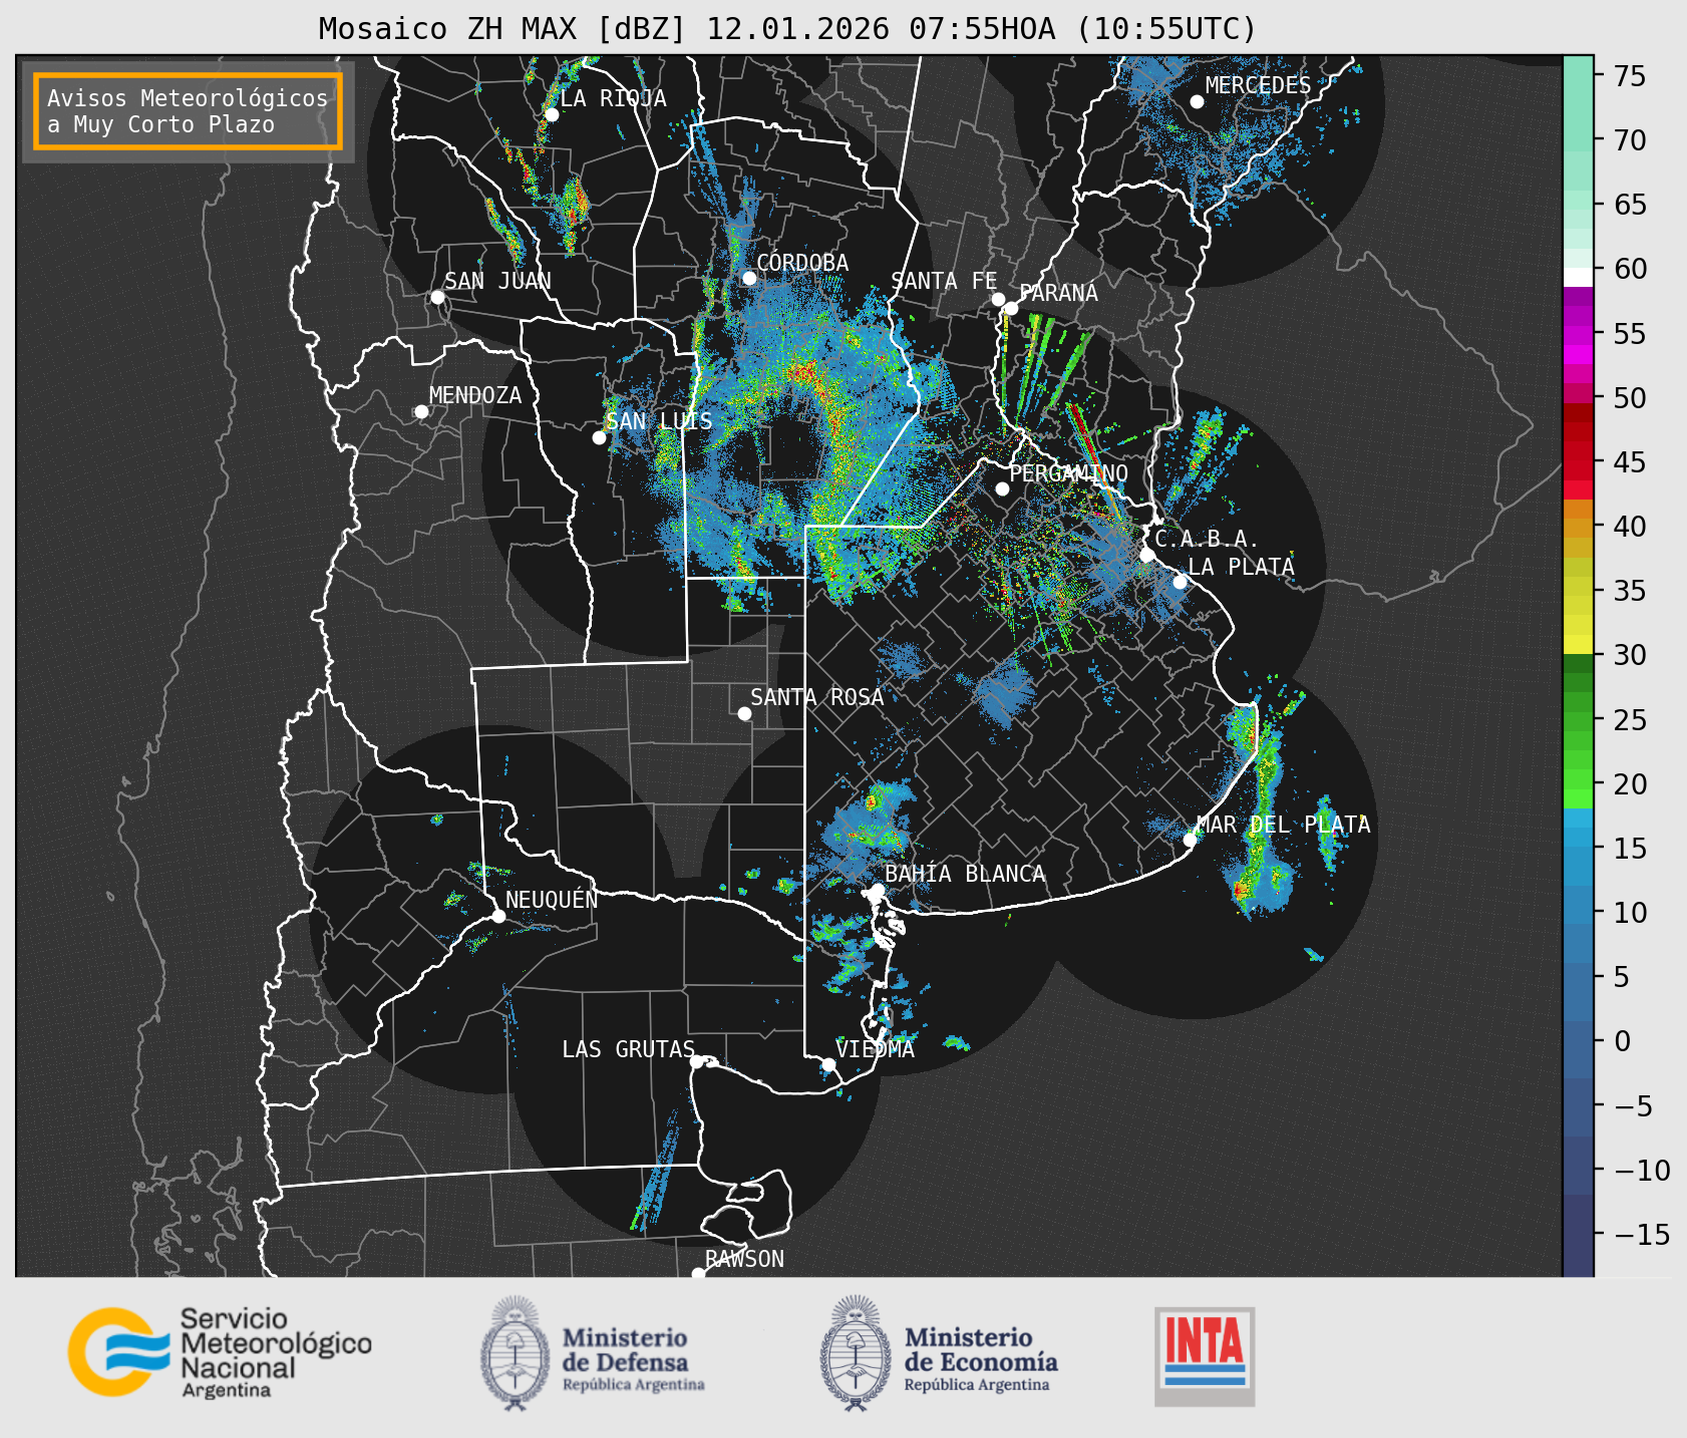
Task: Click the 25 colorbar tick label
Action: tap(1630, 720)
